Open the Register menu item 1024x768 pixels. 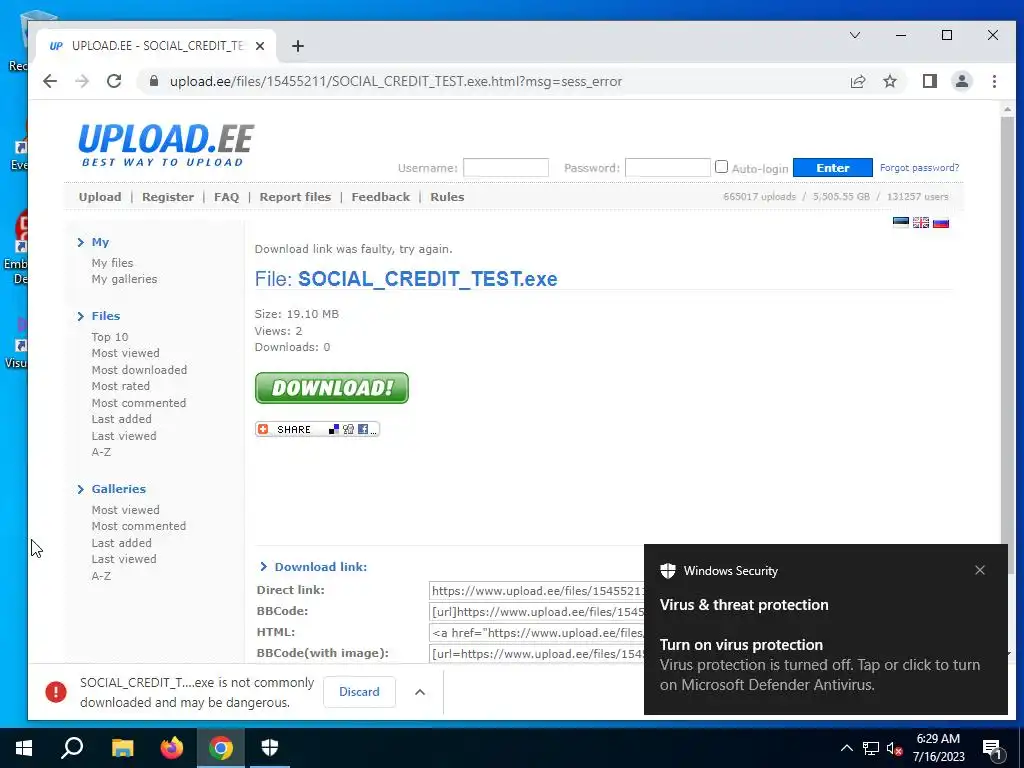click(168, 197)
